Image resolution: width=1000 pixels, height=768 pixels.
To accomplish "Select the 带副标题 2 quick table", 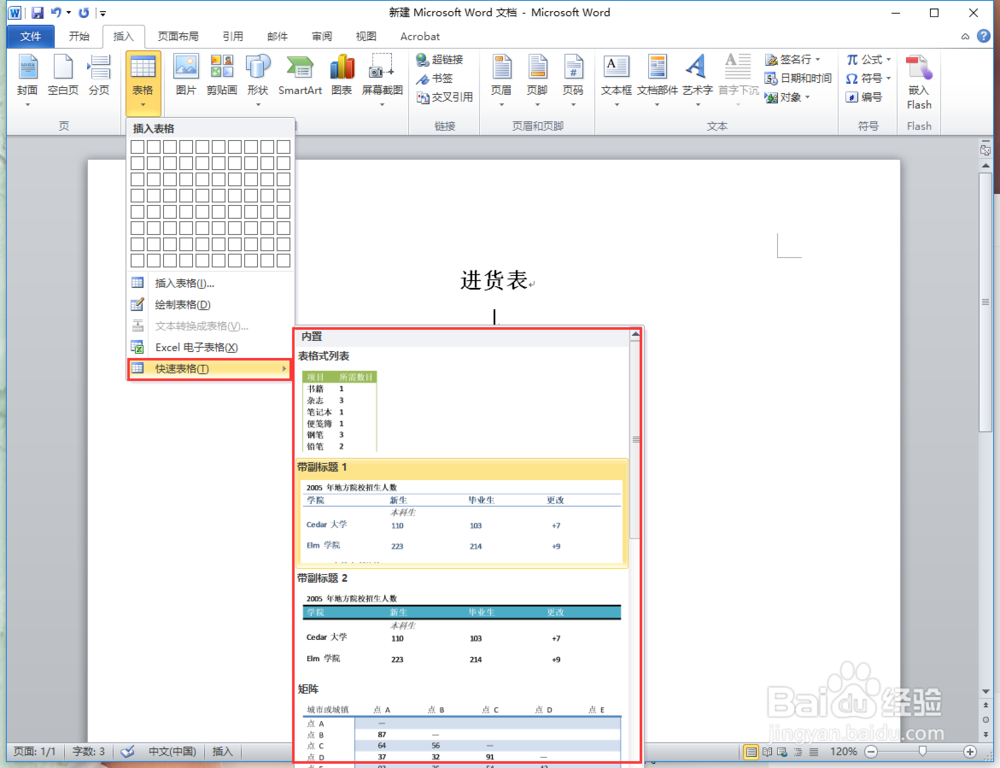I will [x=462, y=625].
